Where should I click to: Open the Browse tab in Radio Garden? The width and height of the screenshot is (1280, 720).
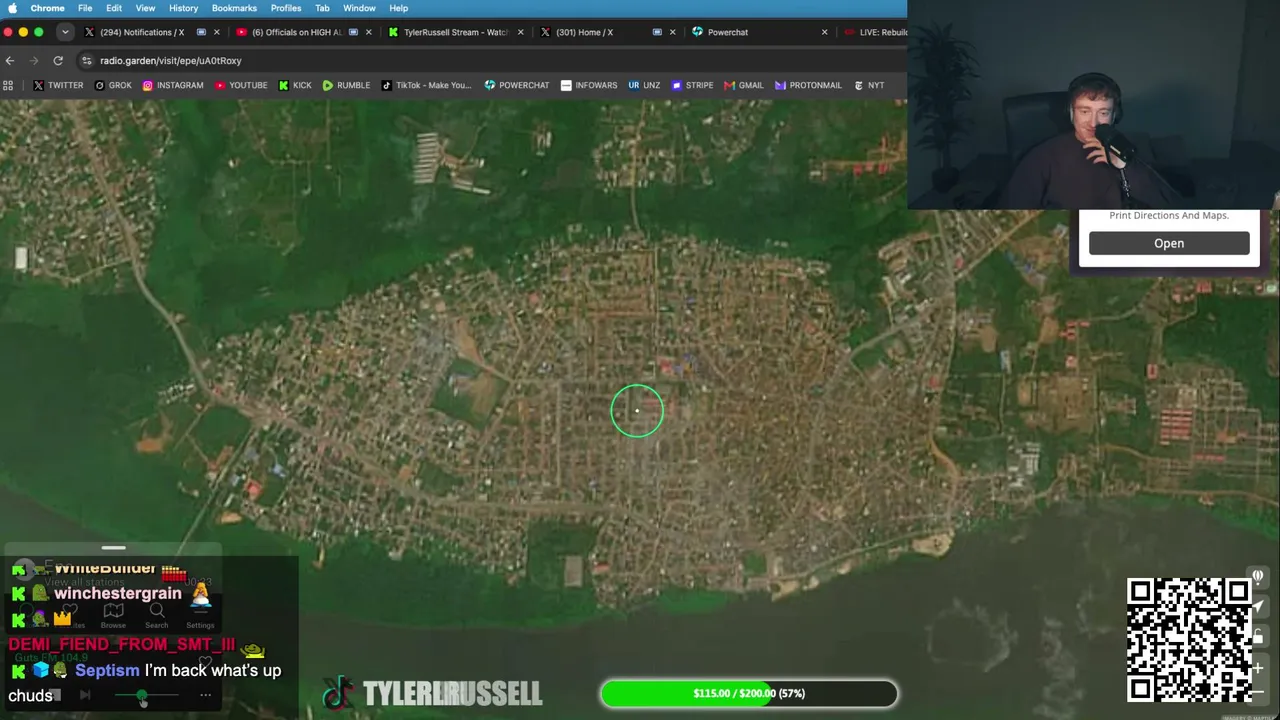[113, 615]
